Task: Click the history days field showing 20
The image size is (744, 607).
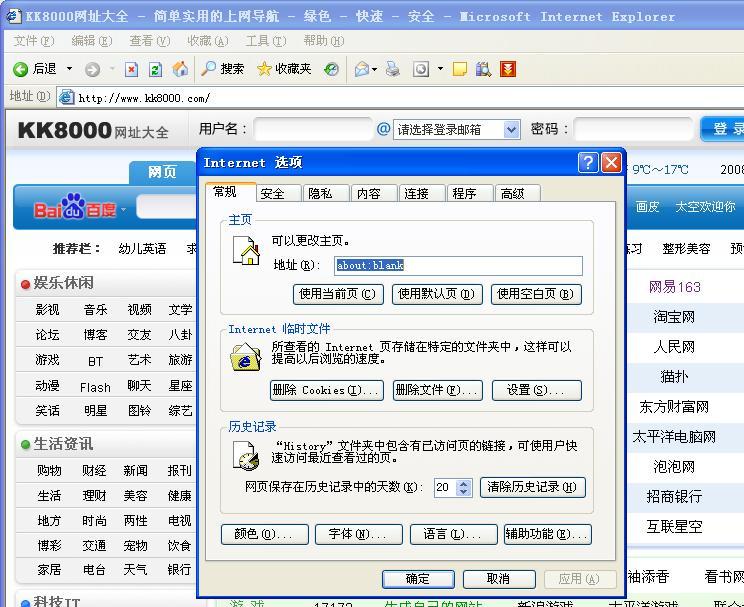Action: point(446,487)
